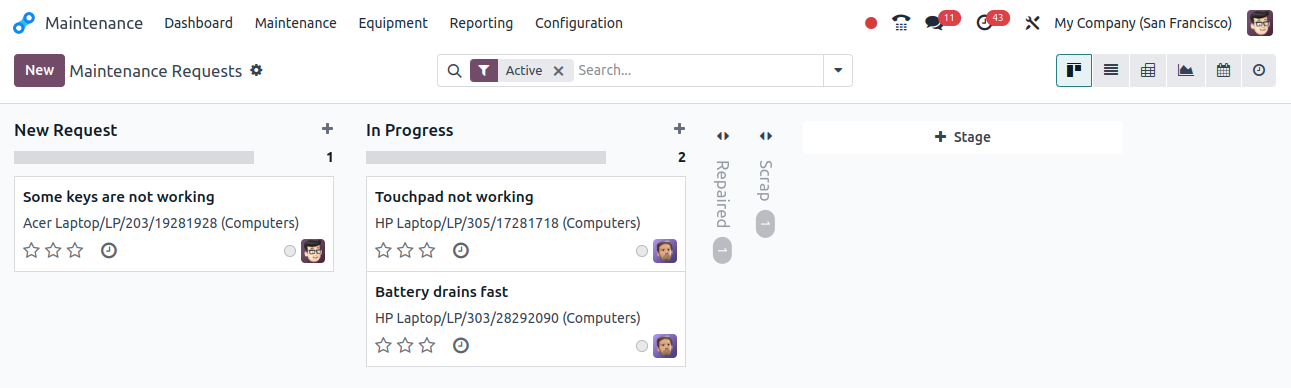Open the search options dropdown arrow
This screenshot has width=1291, height=388.
(x=837, y=71)
